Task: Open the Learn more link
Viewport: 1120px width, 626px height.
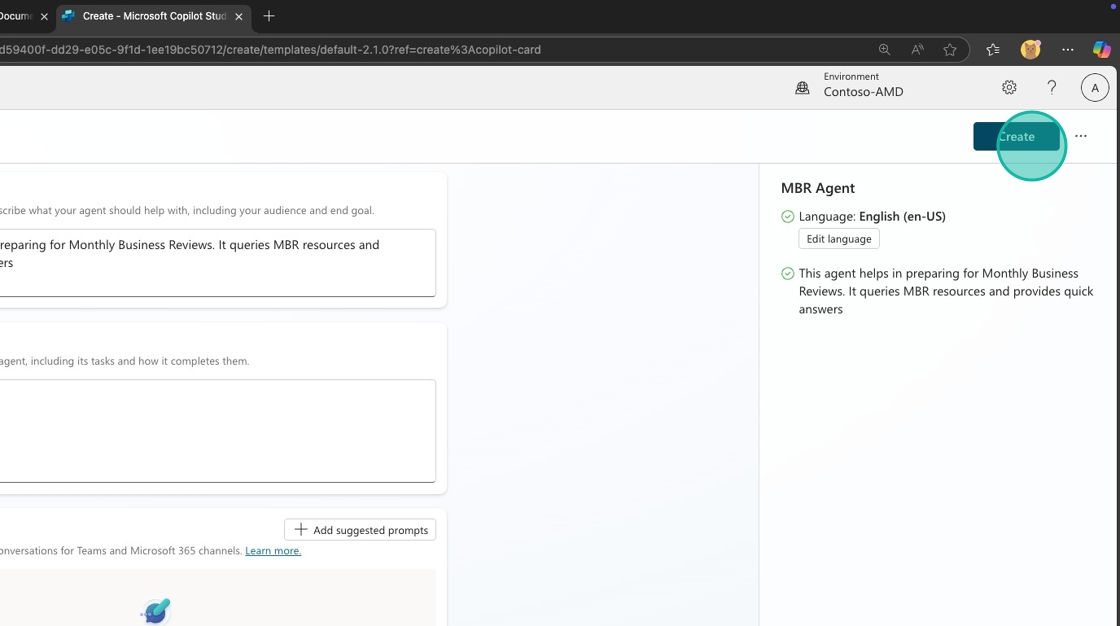Action: [x=273, y=551]
